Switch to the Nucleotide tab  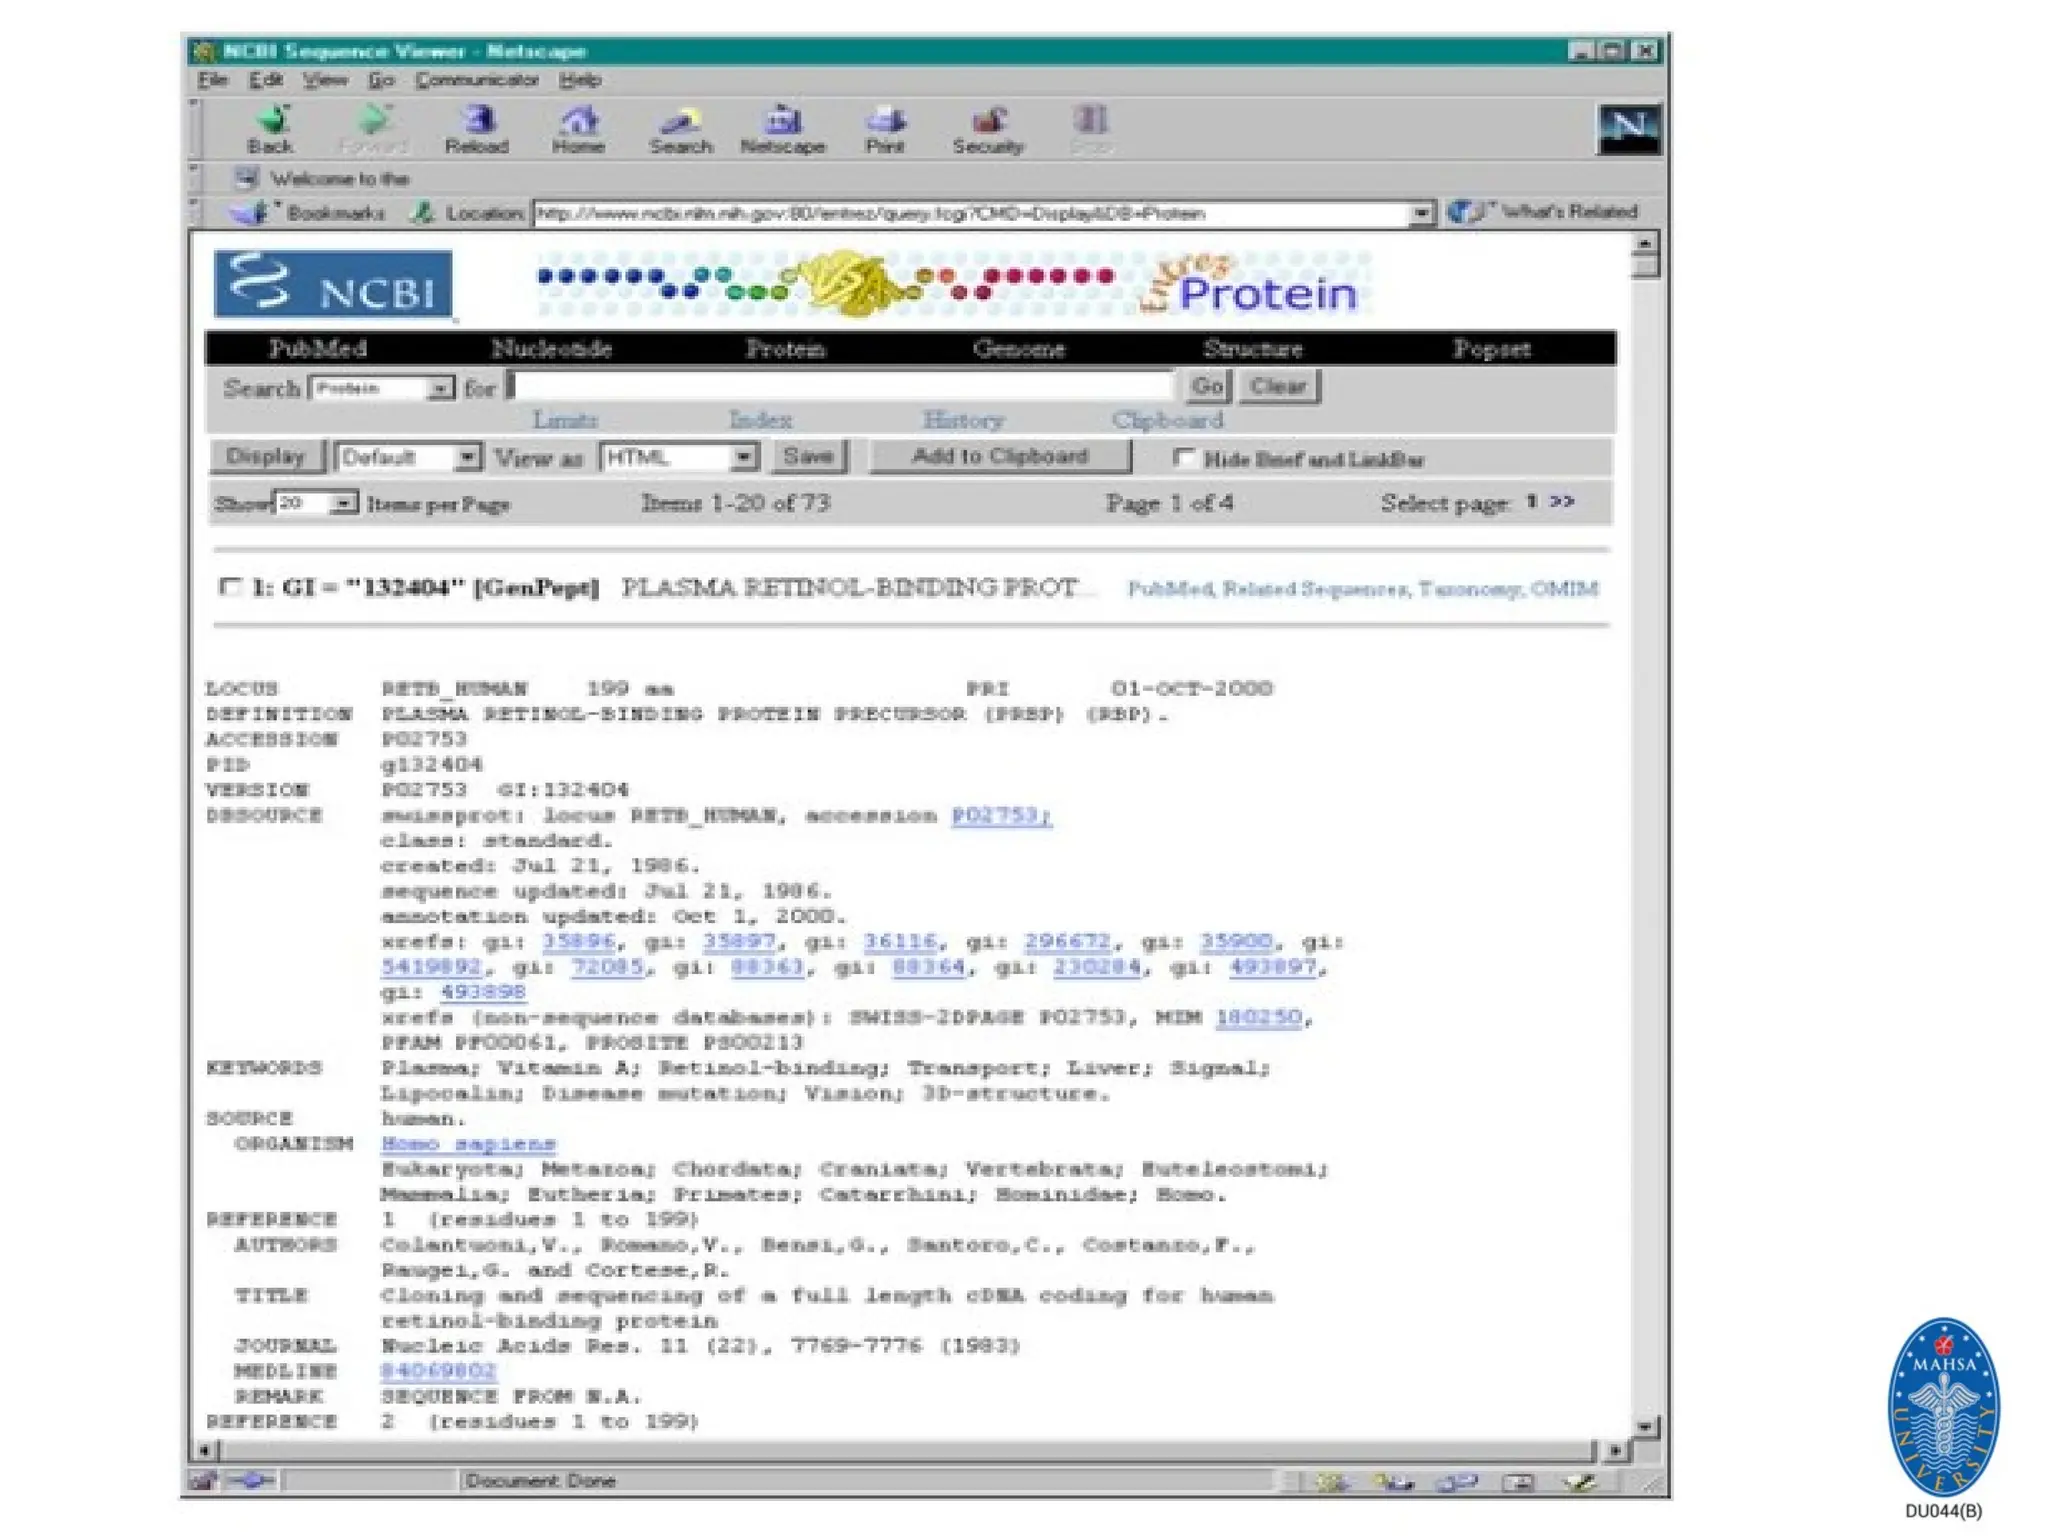tap(551, 348)
